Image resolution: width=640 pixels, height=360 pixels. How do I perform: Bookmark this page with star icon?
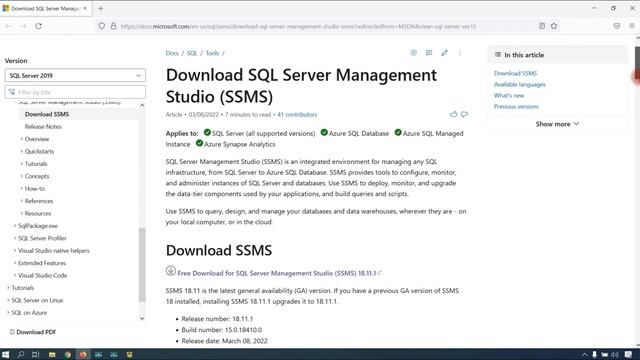pyautogui.click(x=554, y=26)
